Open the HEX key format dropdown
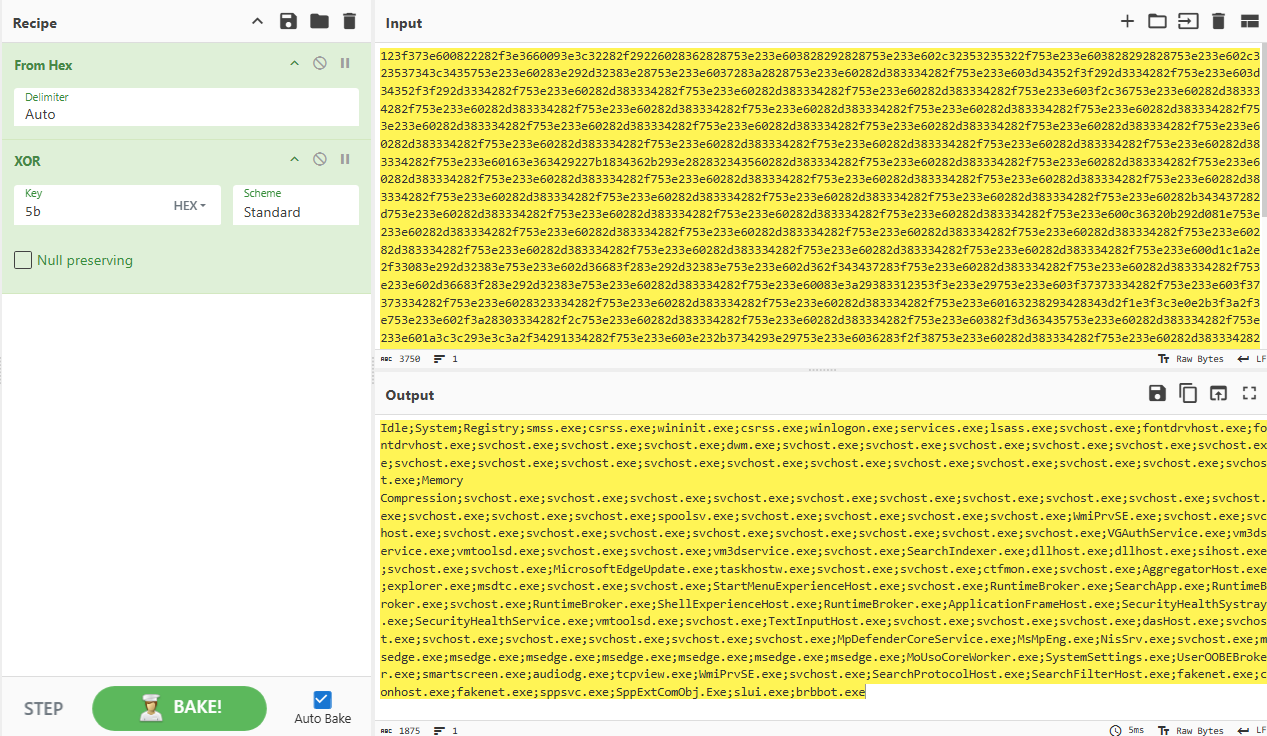The image size is (1267, 736). (x=190, y=206)
